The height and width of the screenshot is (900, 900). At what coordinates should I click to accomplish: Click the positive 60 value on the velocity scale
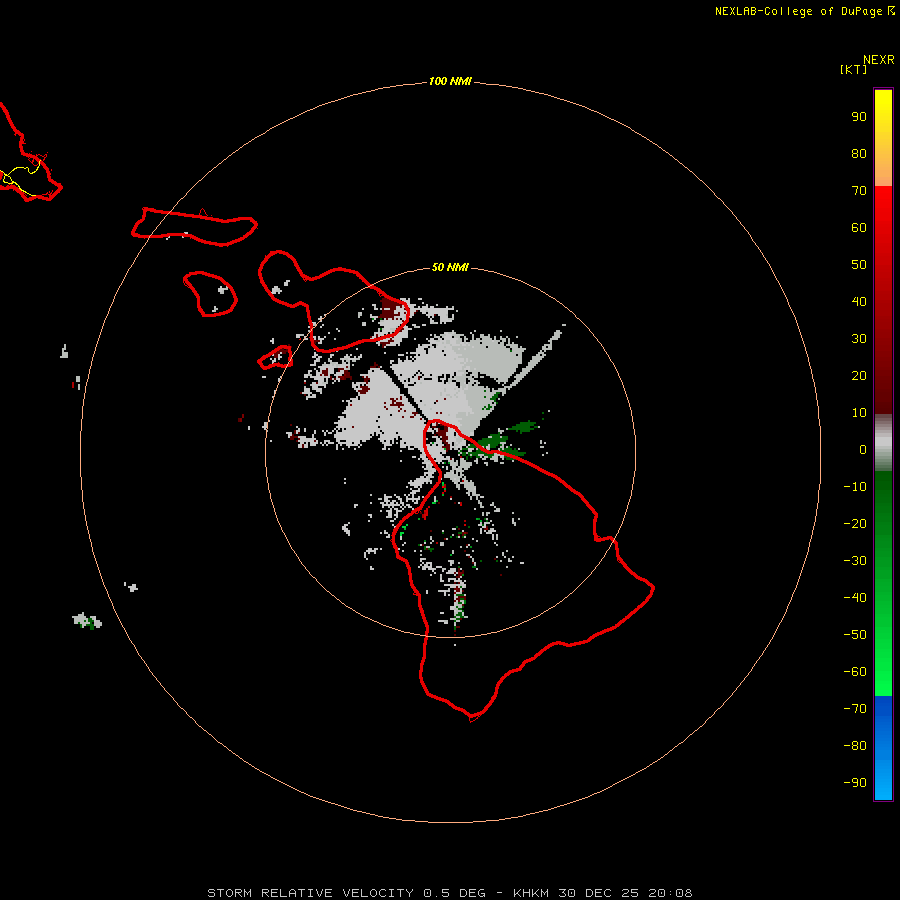(x=859, y=227)
